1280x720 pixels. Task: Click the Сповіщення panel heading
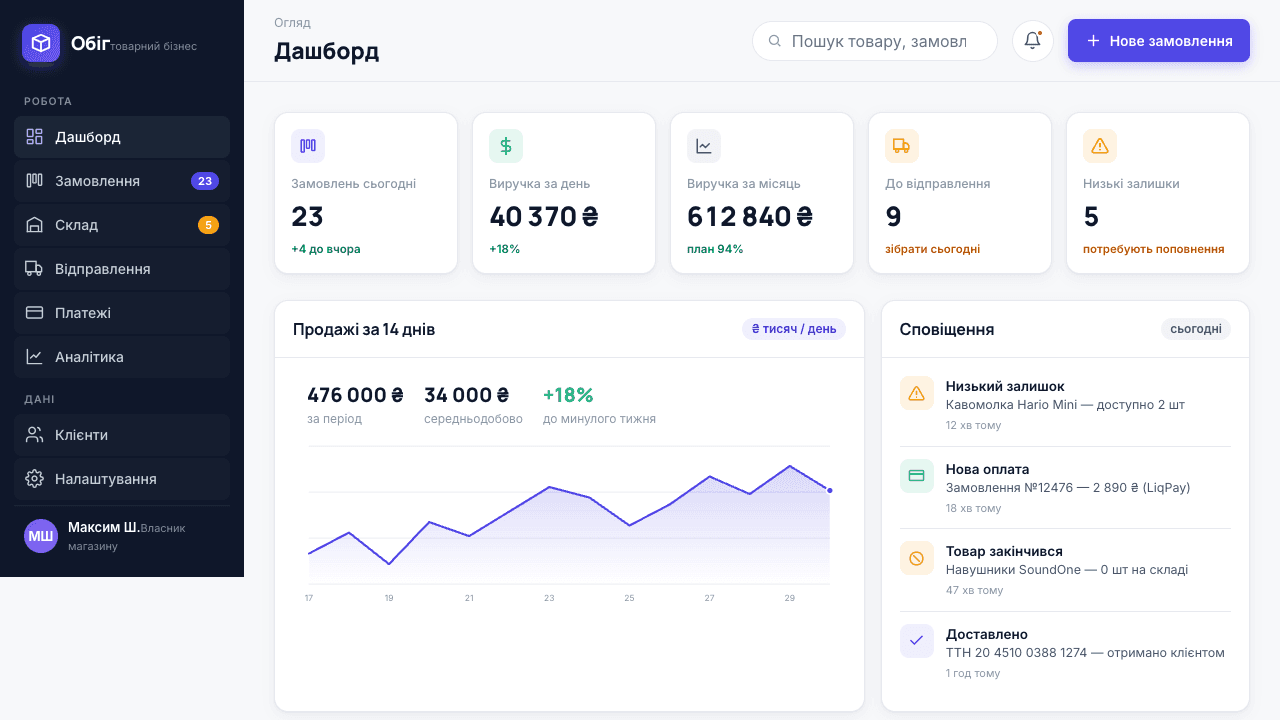[947, 329]
